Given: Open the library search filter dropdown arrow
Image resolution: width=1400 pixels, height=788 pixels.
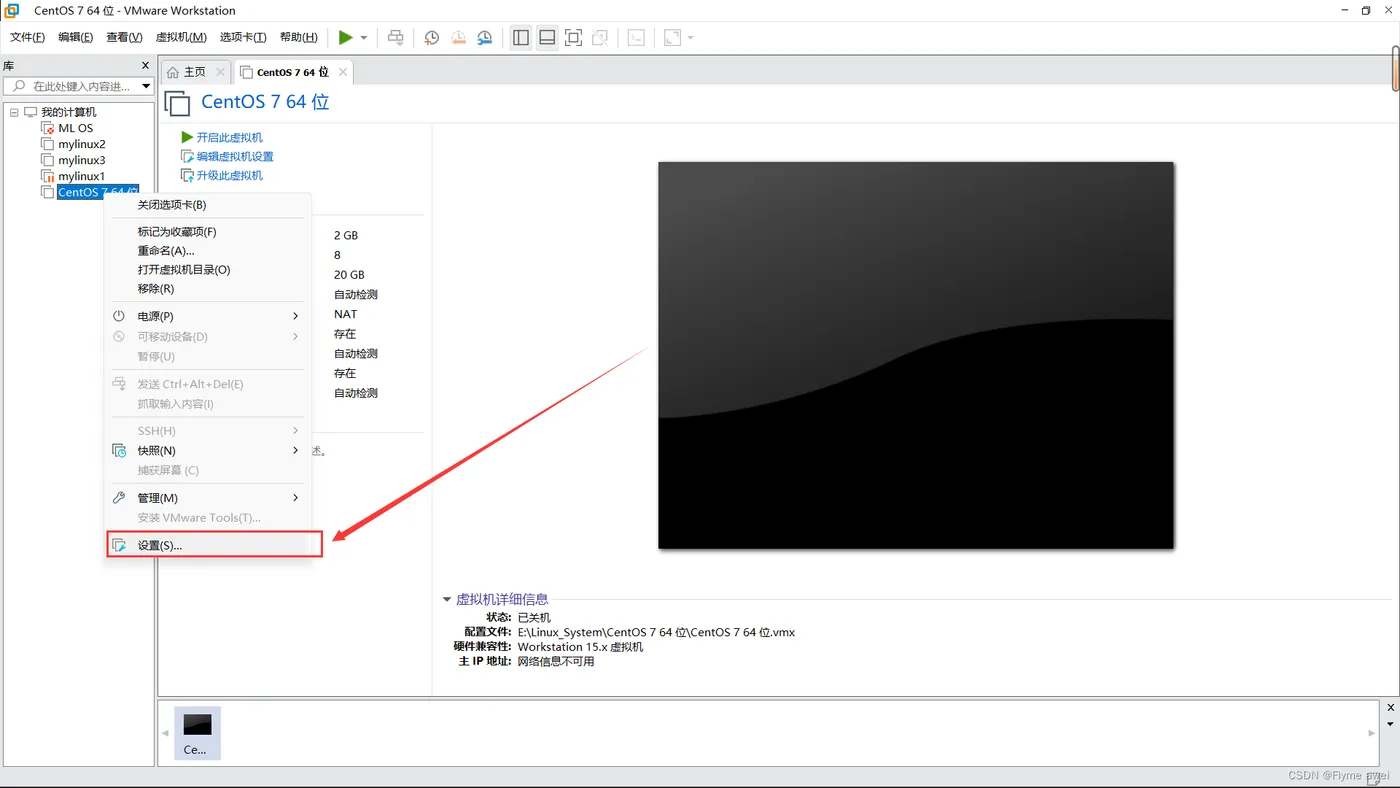Looking at the screenshot, I should 146,86.
